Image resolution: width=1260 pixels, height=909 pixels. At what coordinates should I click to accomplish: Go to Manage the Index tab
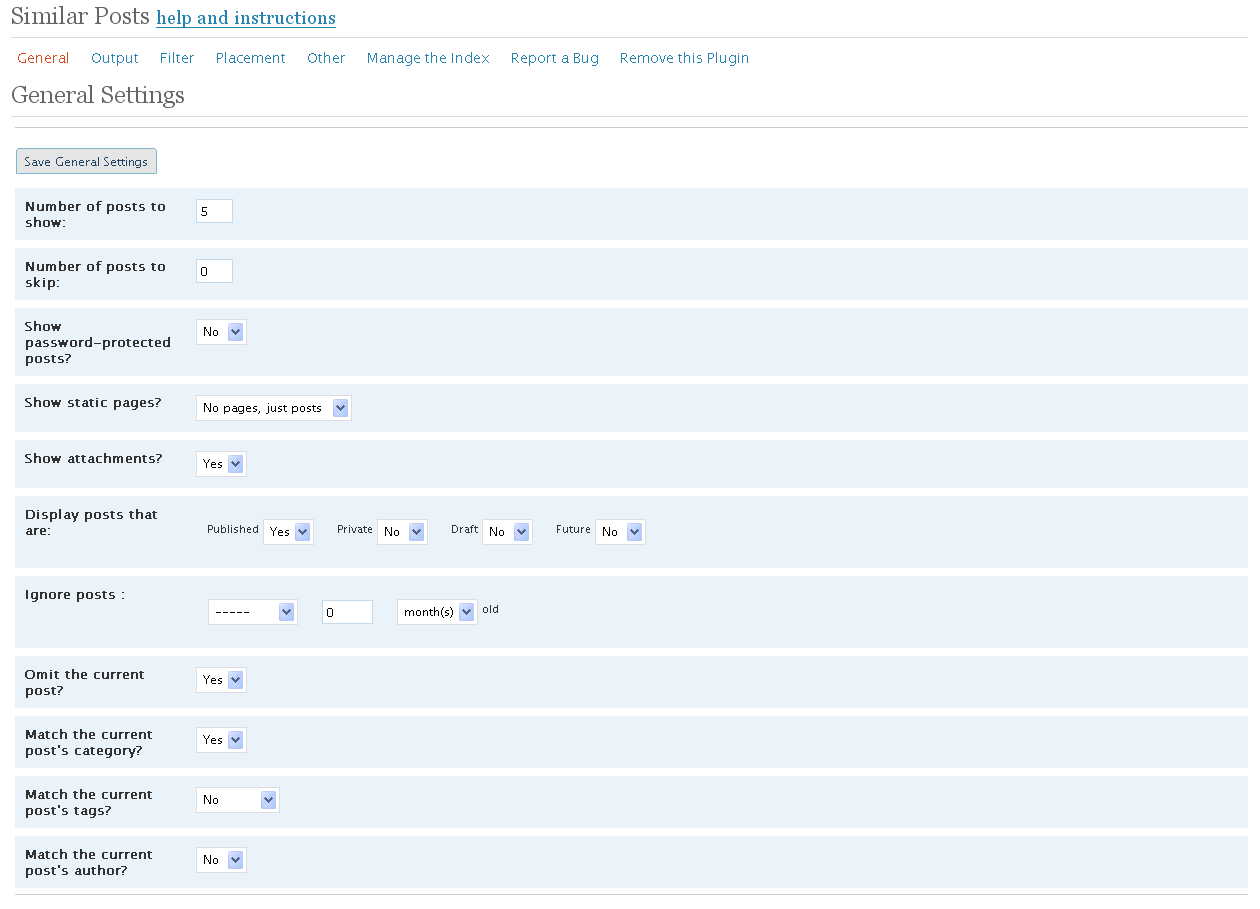coord(428,58)
